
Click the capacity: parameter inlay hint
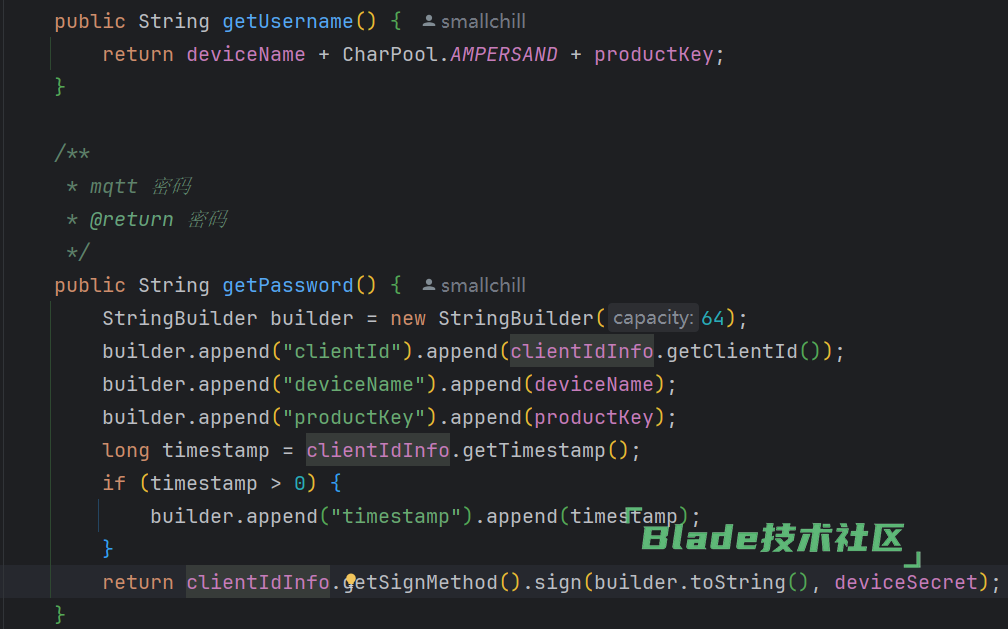[x=652, y=318]
